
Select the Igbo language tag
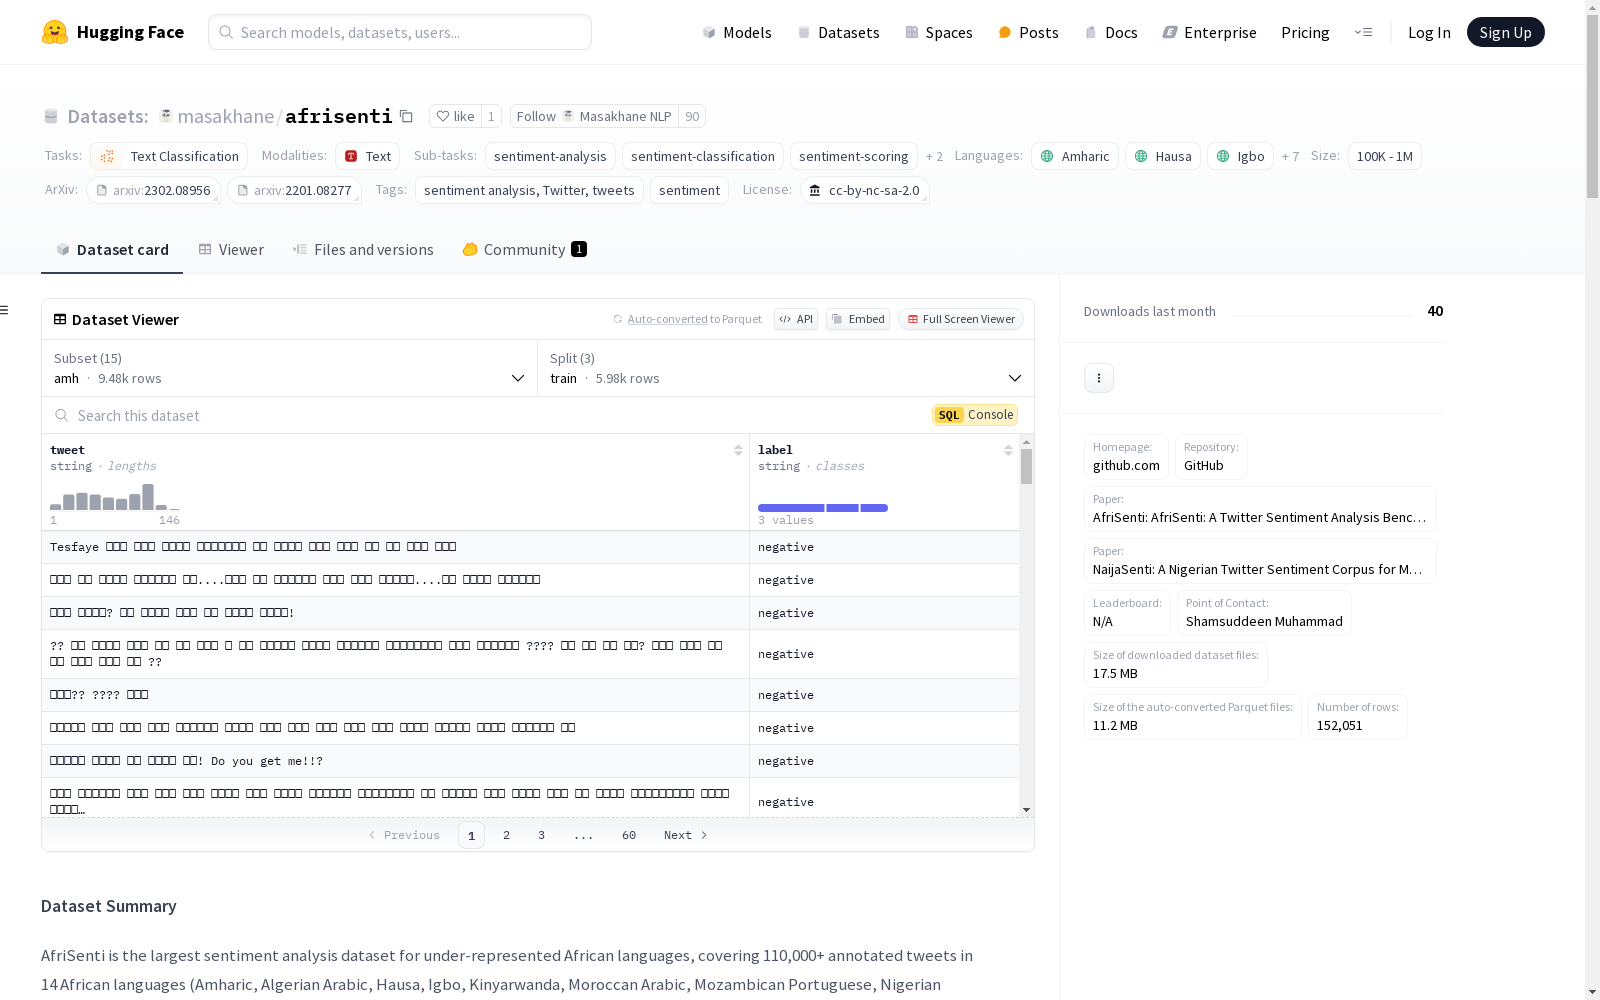coord(1240,156)
